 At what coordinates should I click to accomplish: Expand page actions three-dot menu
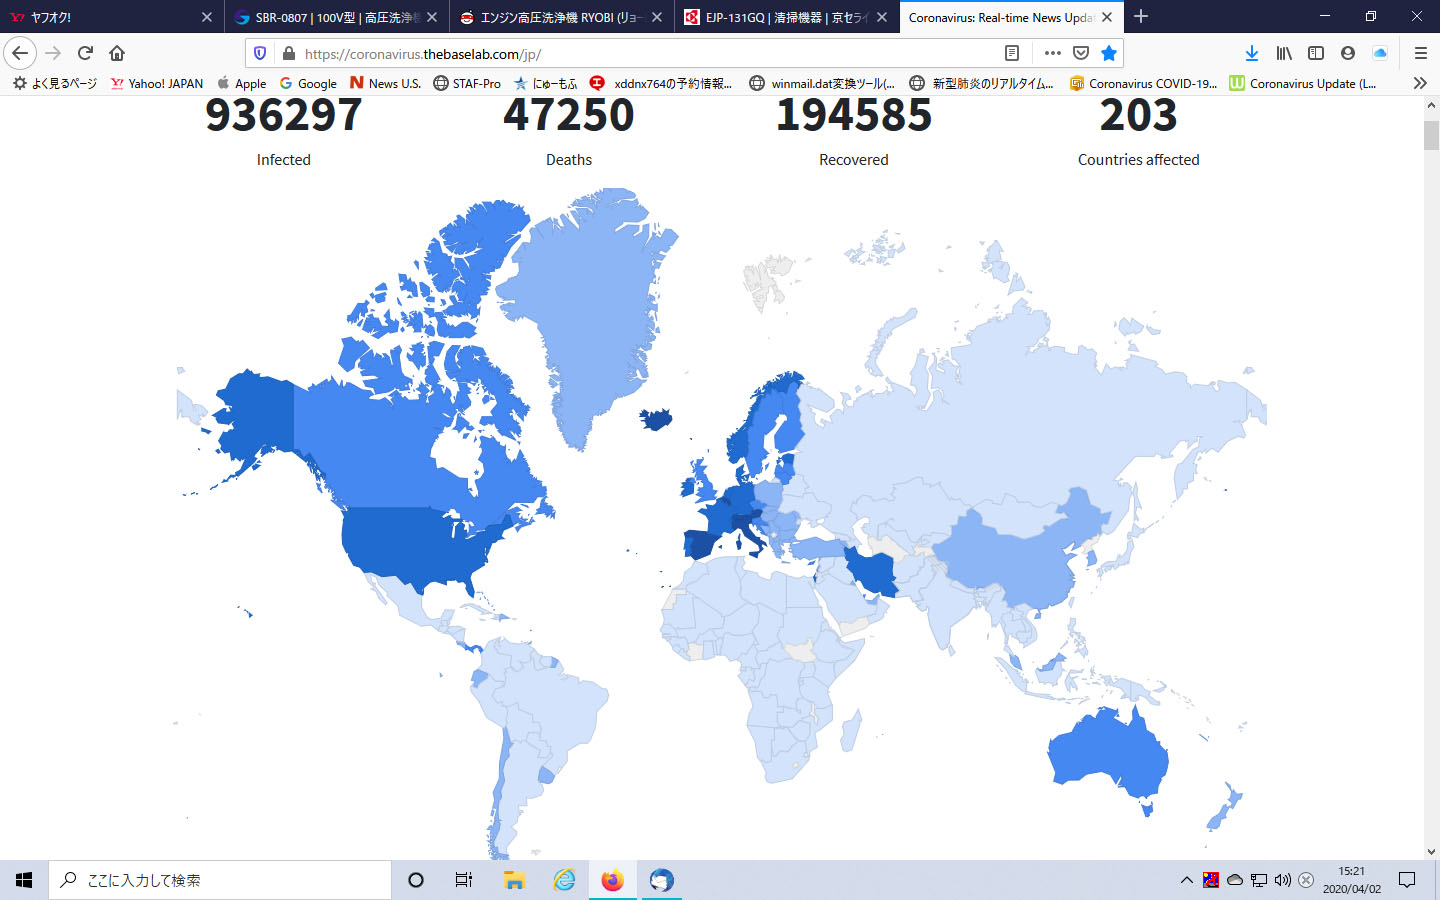(x=1052, y=53)
